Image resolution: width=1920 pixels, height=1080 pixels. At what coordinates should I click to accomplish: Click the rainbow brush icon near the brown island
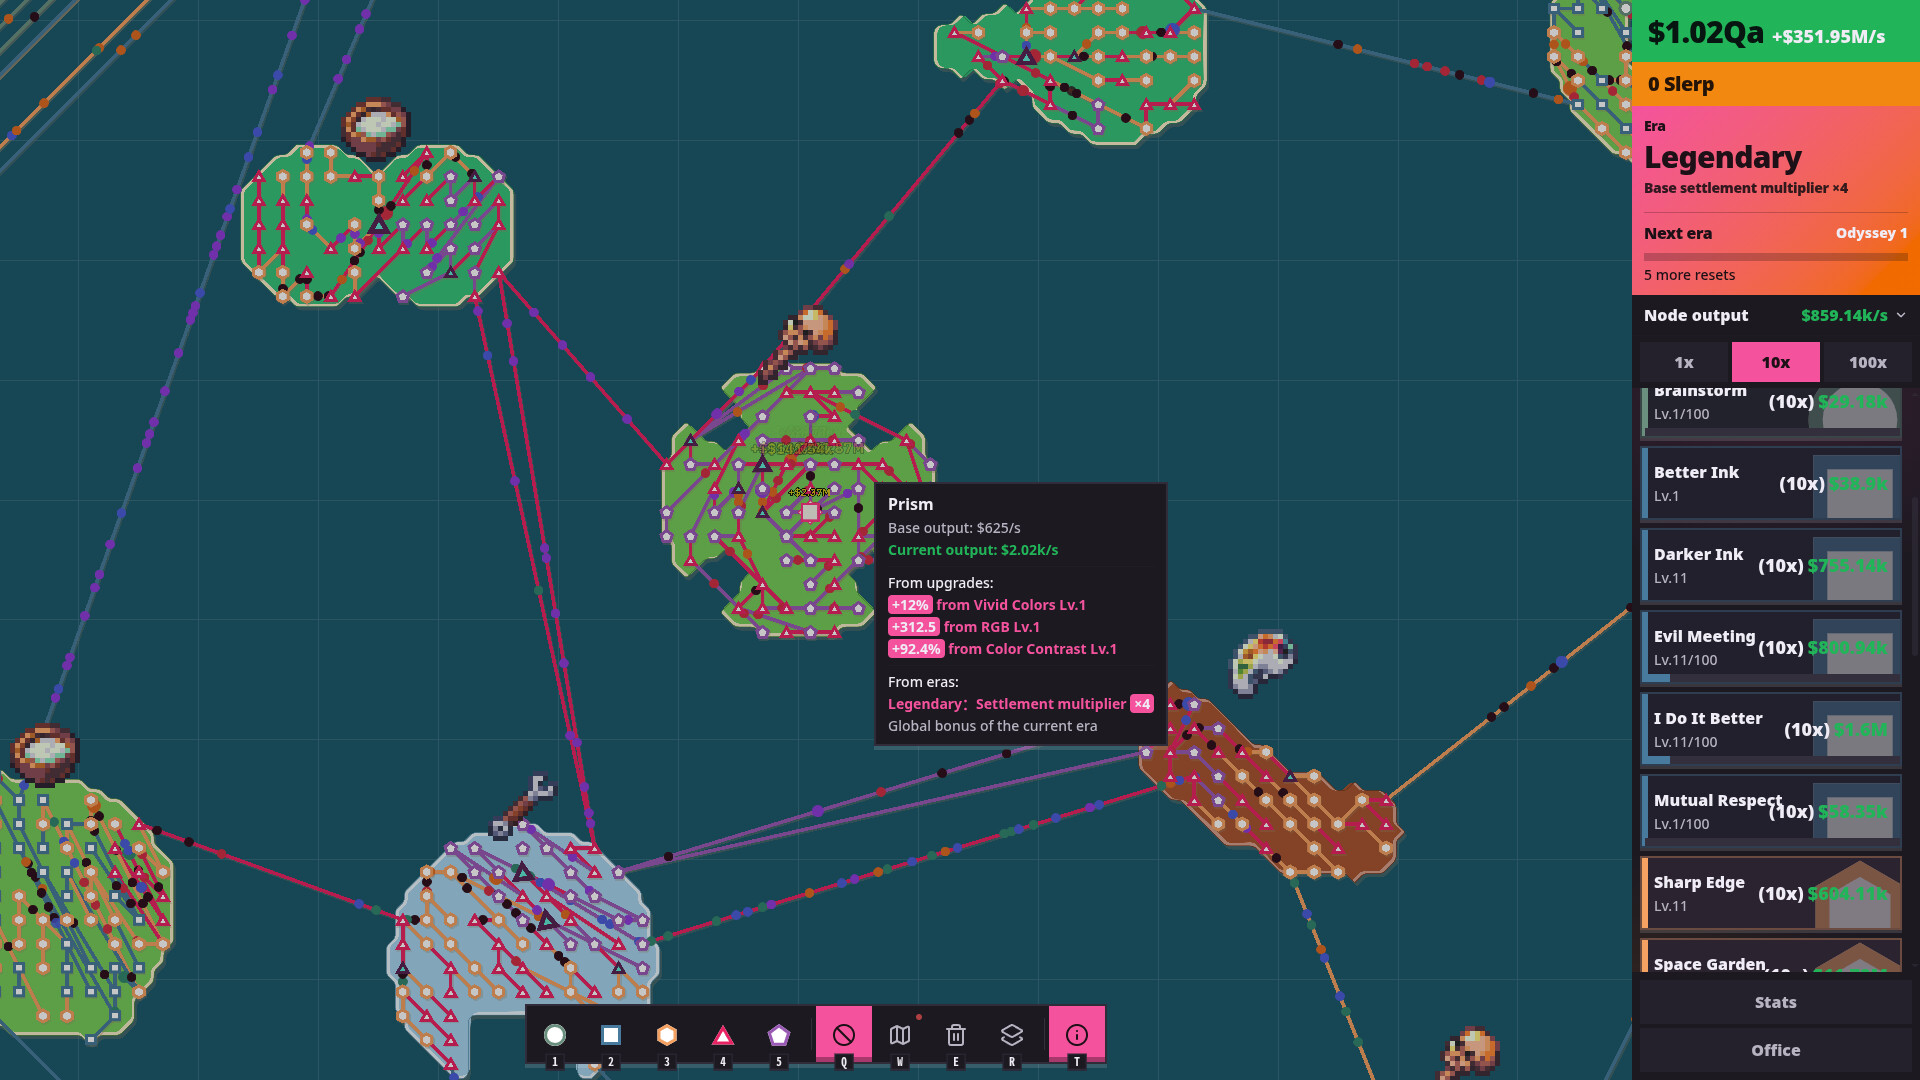pyautogui.click(x=1261, y=662)
